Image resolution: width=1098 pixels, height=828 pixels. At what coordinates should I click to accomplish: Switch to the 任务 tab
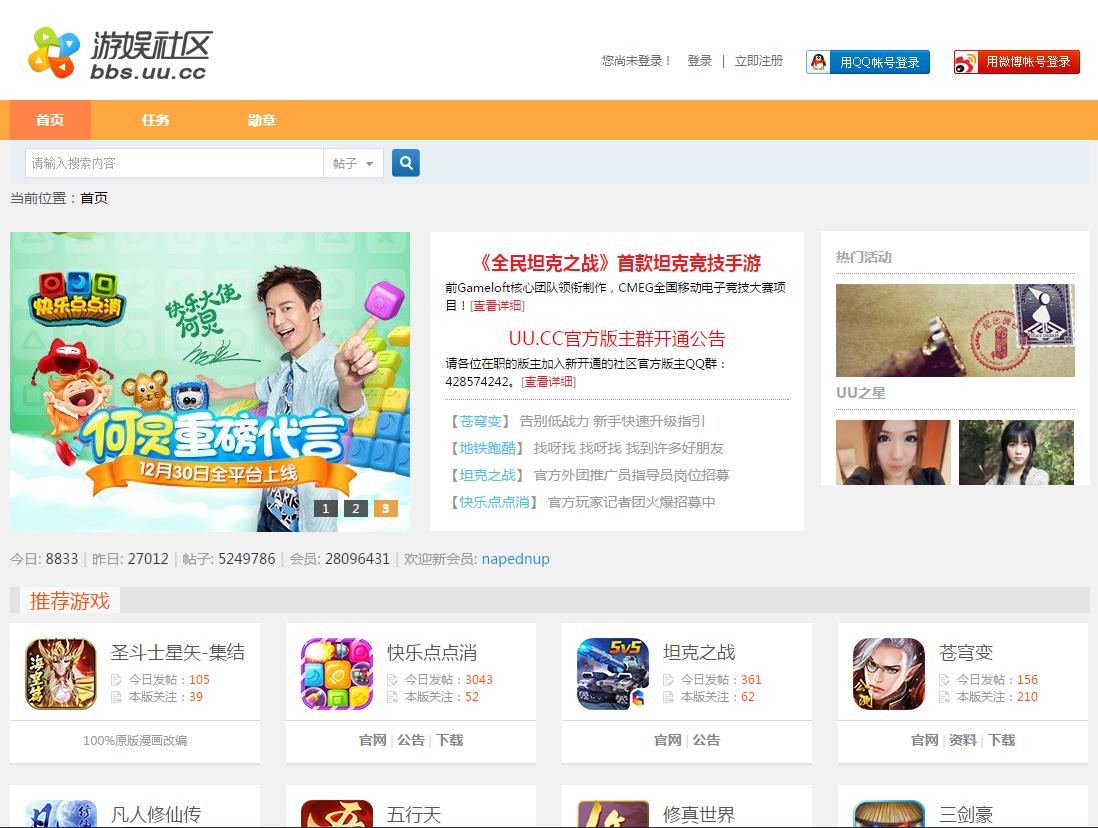pos(155,120)
